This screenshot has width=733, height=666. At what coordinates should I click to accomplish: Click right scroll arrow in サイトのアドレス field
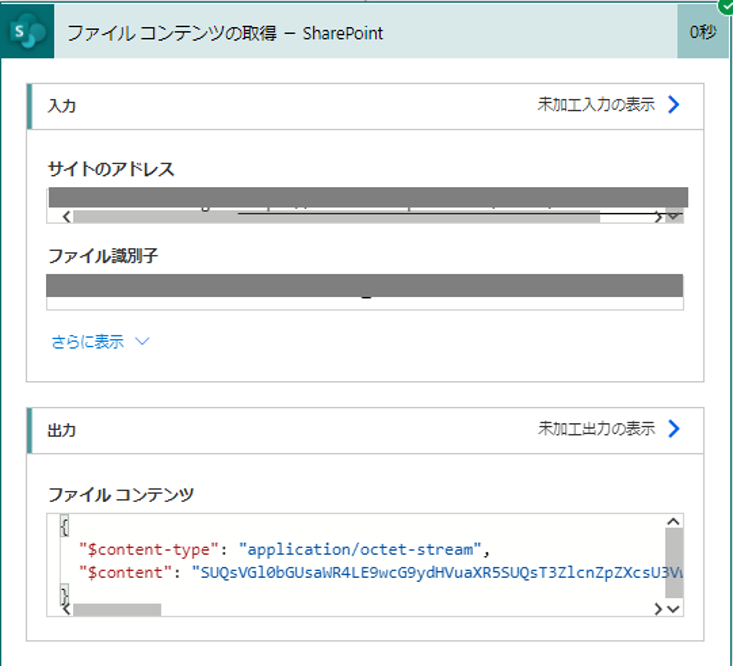point(658,217)
